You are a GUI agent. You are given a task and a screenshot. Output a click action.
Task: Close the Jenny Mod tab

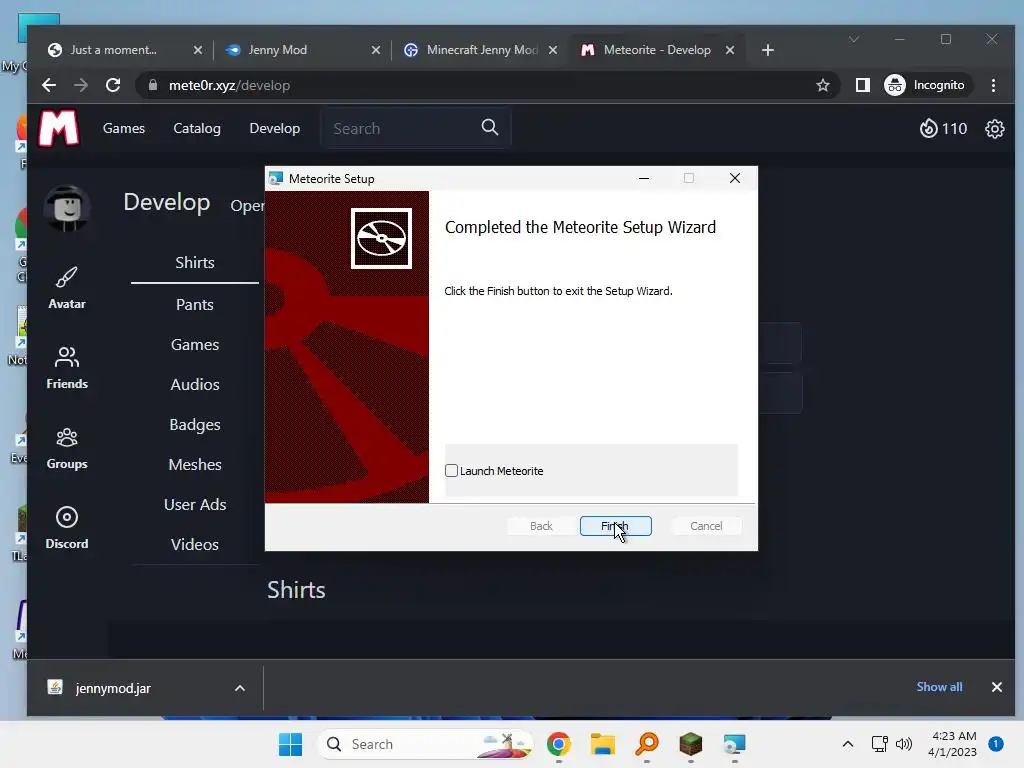[x=376, y=50]
